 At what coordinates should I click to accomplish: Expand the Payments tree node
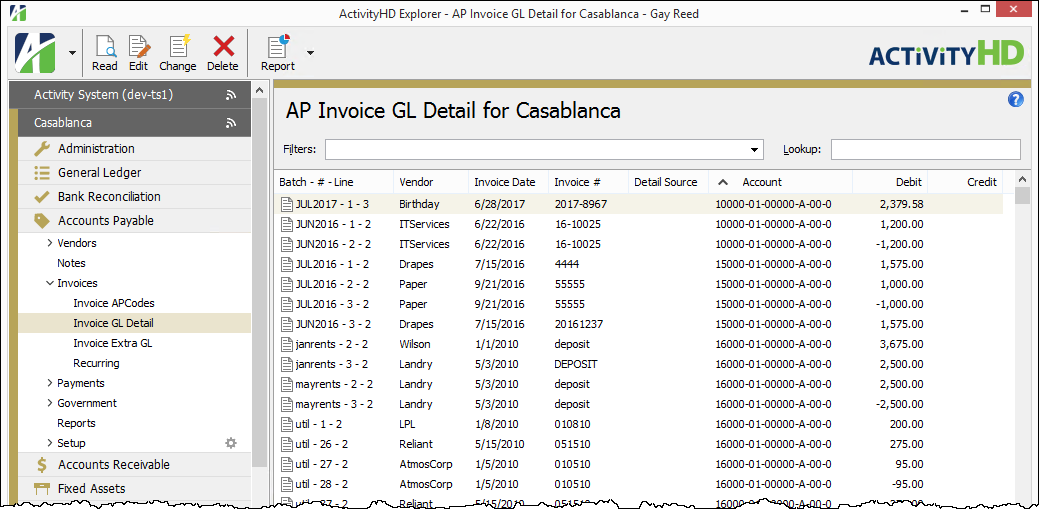[50, 383]
